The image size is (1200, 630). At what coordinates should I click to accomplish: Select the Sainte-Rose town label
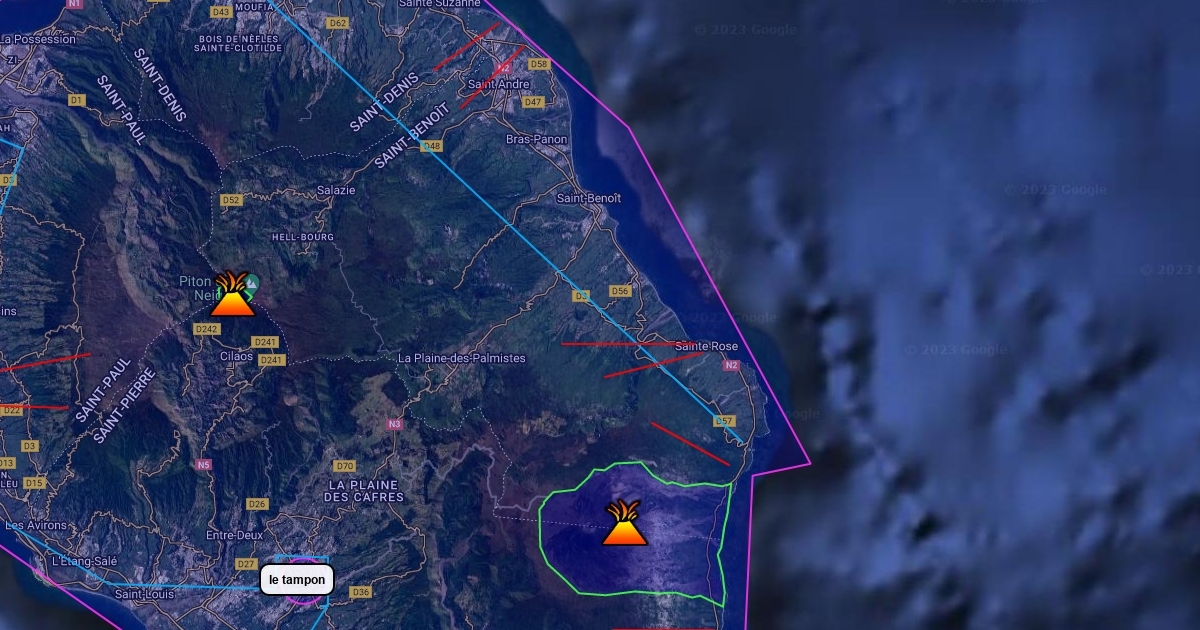click(706, 346)
